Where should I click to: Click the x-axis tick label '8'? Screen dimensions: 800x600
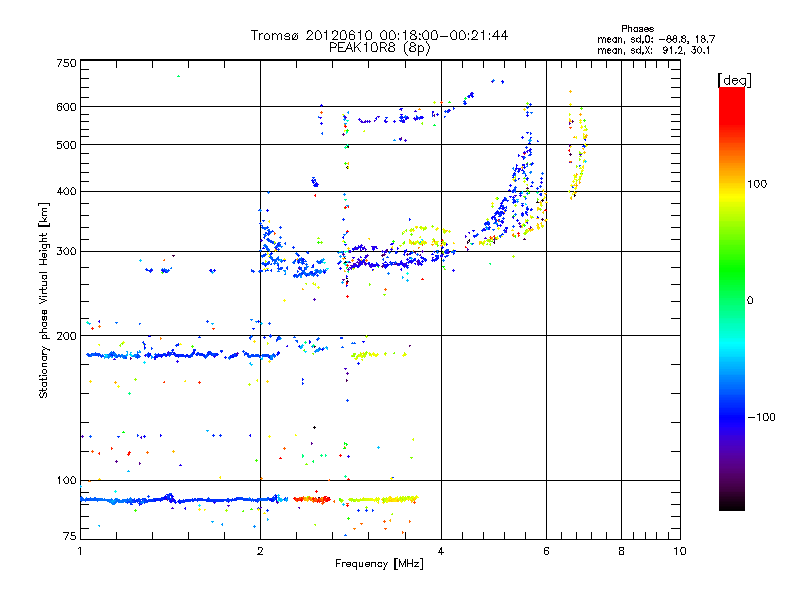(x=621, y=551)
